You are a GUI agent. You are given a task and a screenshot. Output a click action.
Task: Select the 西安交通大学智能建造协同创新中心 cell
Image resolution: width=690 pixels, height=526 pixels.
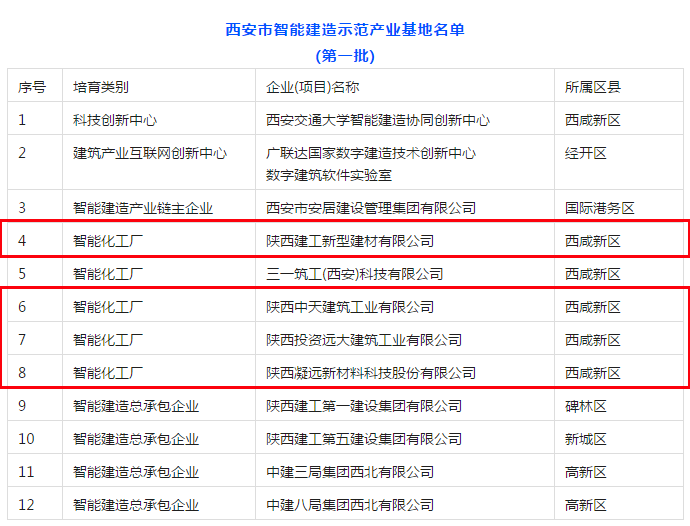click(378, 120)
